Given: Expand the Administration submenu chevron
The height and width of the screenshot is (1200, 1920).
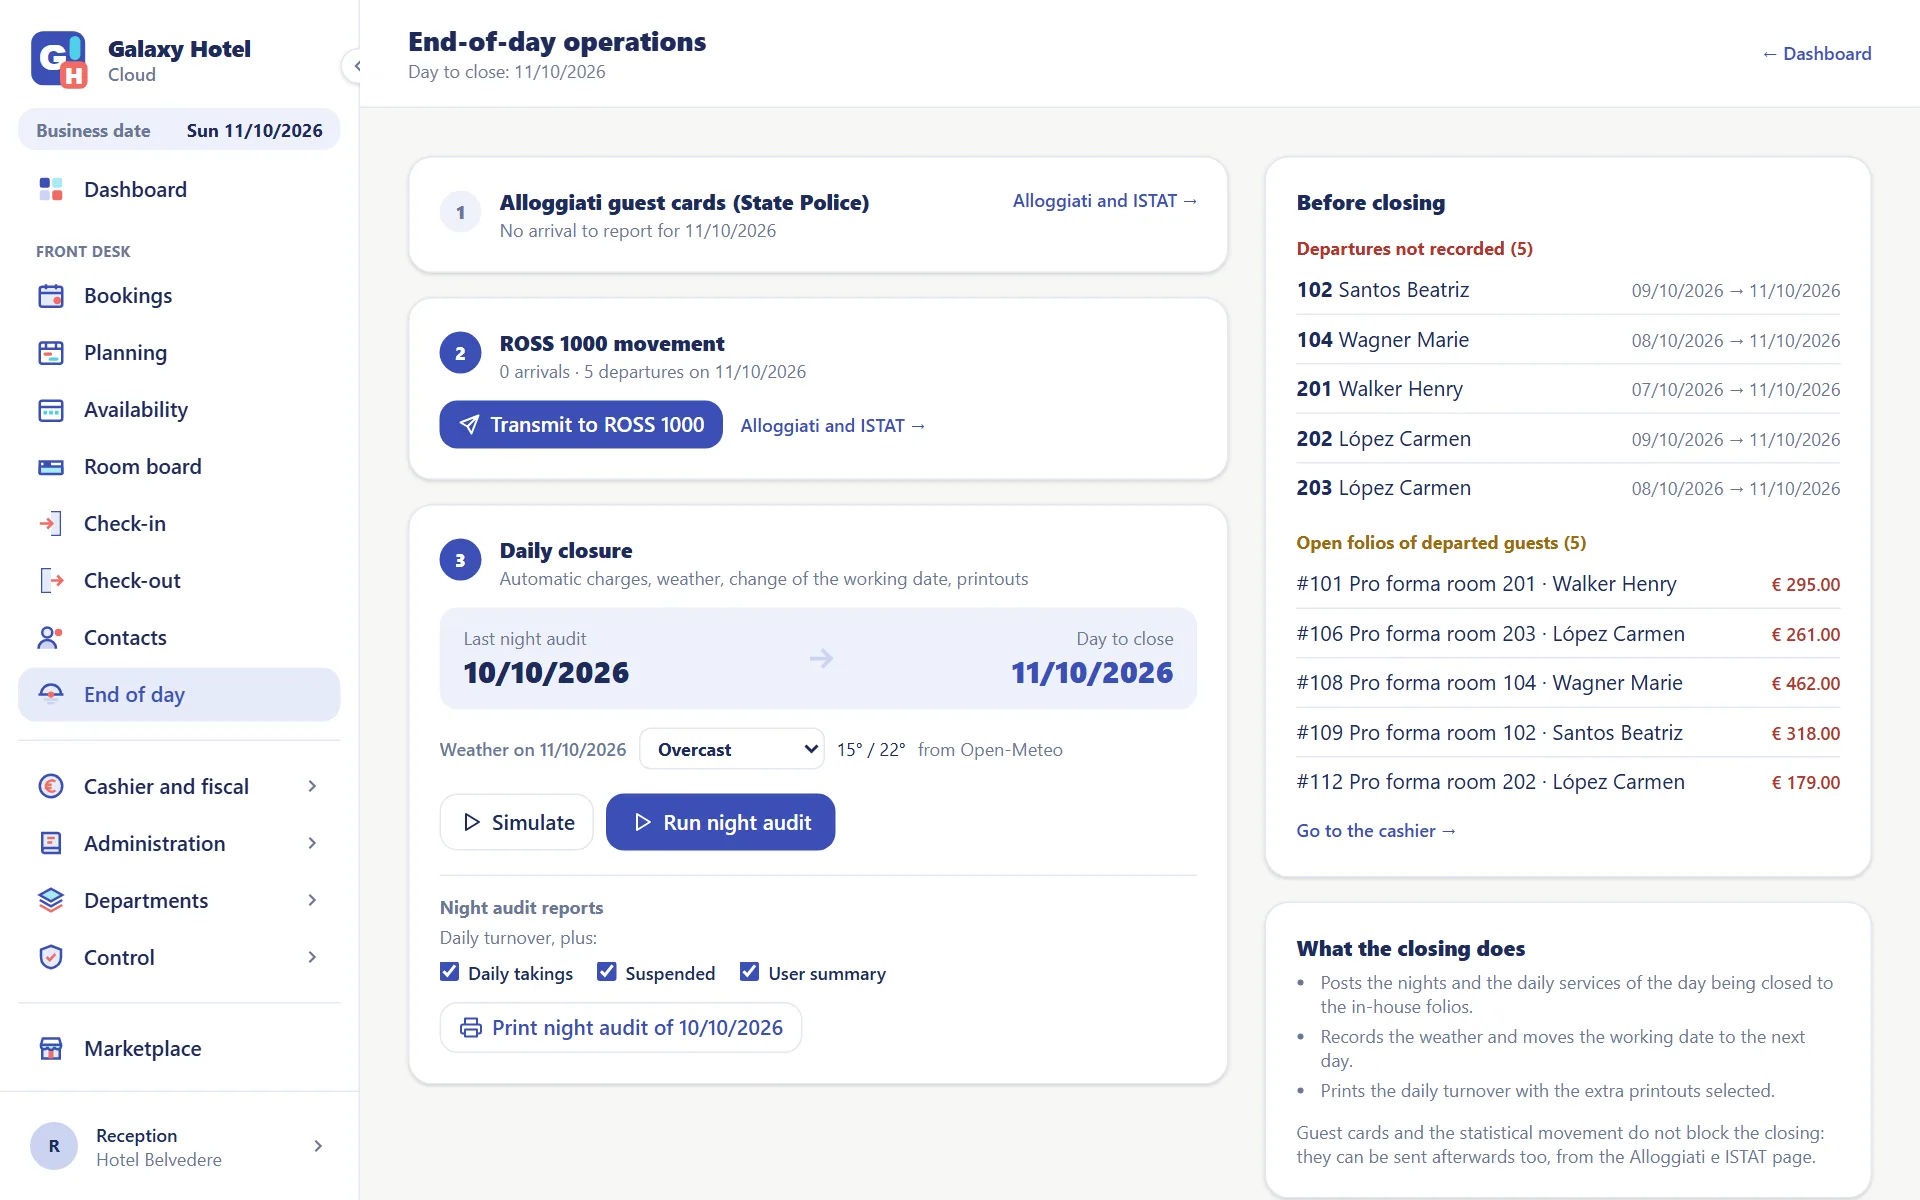Looking at the screenshot, I should click(x=312, y=843).
